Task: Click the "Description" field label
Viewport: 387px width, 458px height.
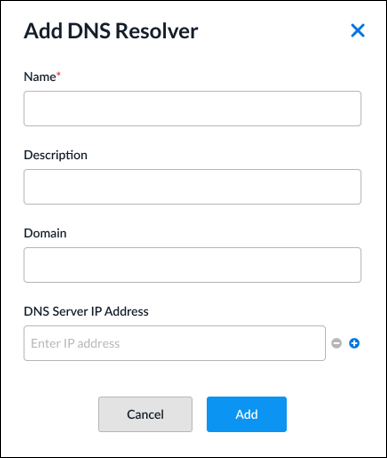Action: coord(56,155)
